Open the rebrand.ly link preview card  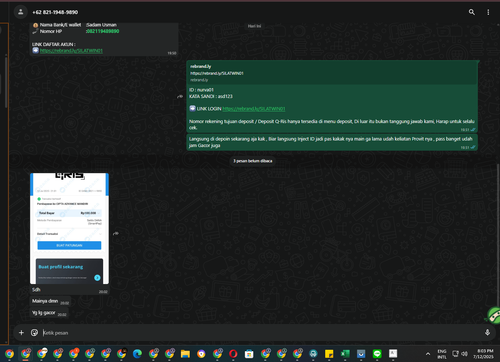333,73
